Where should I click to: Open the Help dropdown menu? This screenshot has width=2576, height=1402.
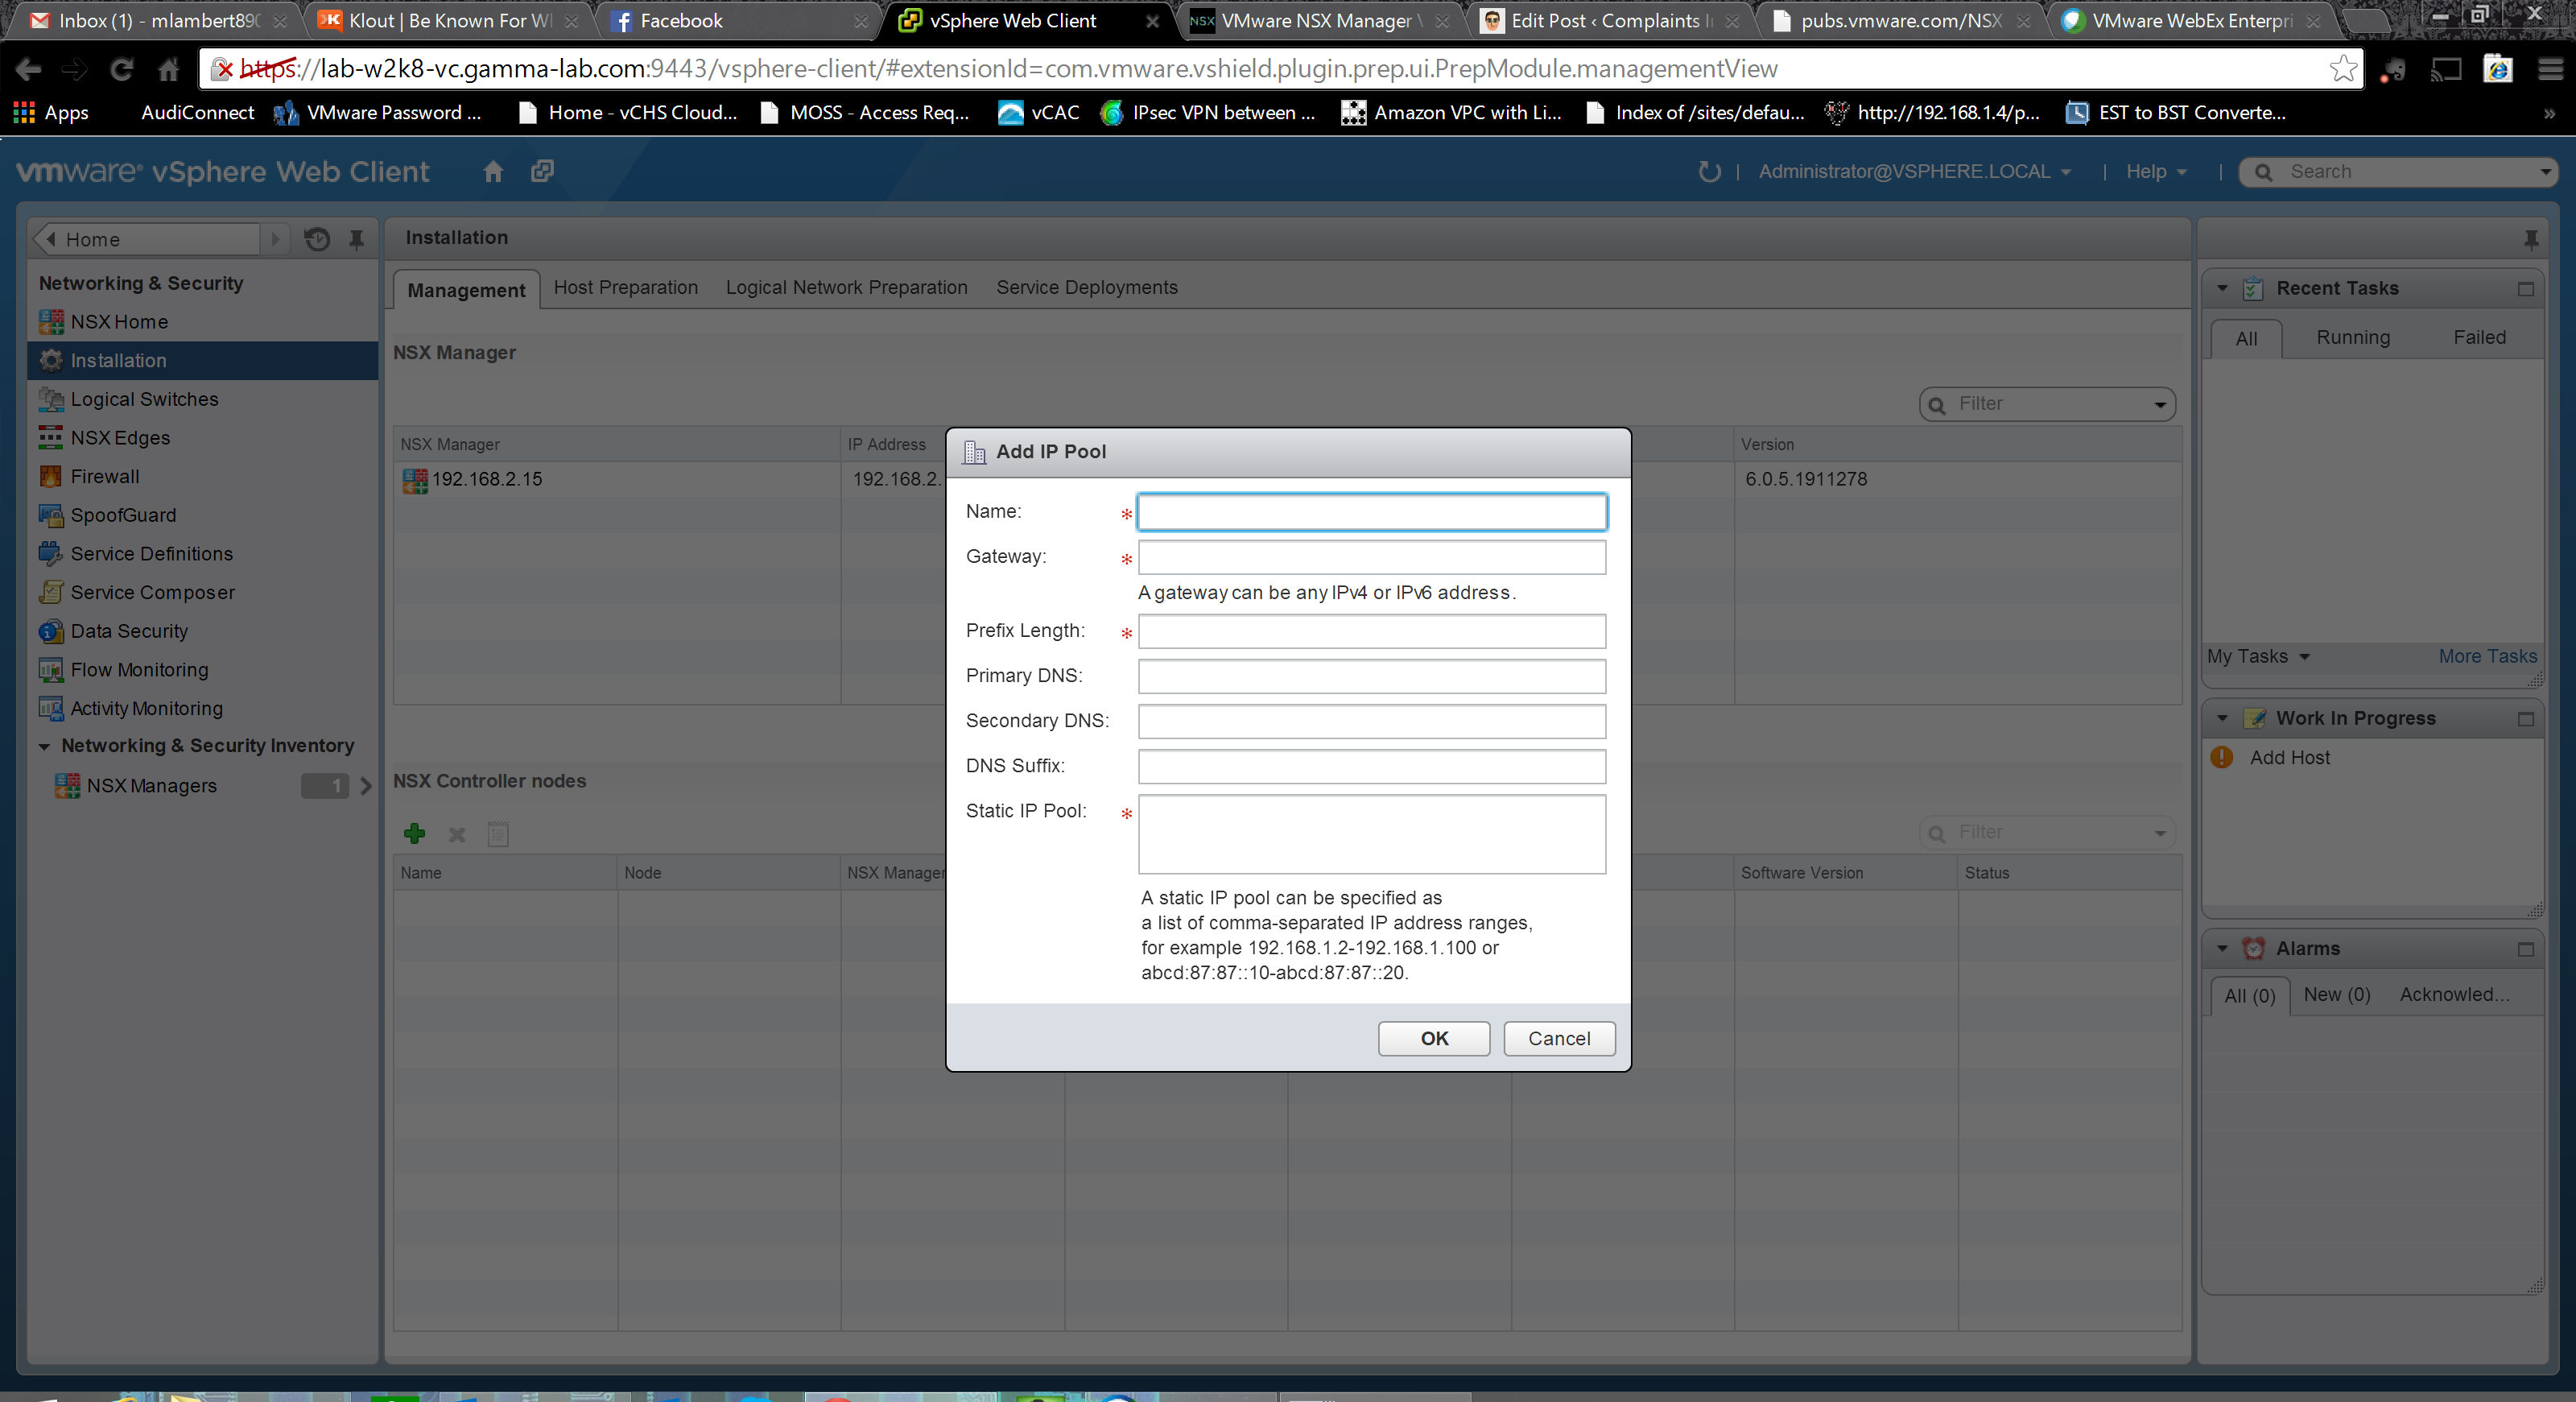pyautogui.click(x=2155, y=171)
